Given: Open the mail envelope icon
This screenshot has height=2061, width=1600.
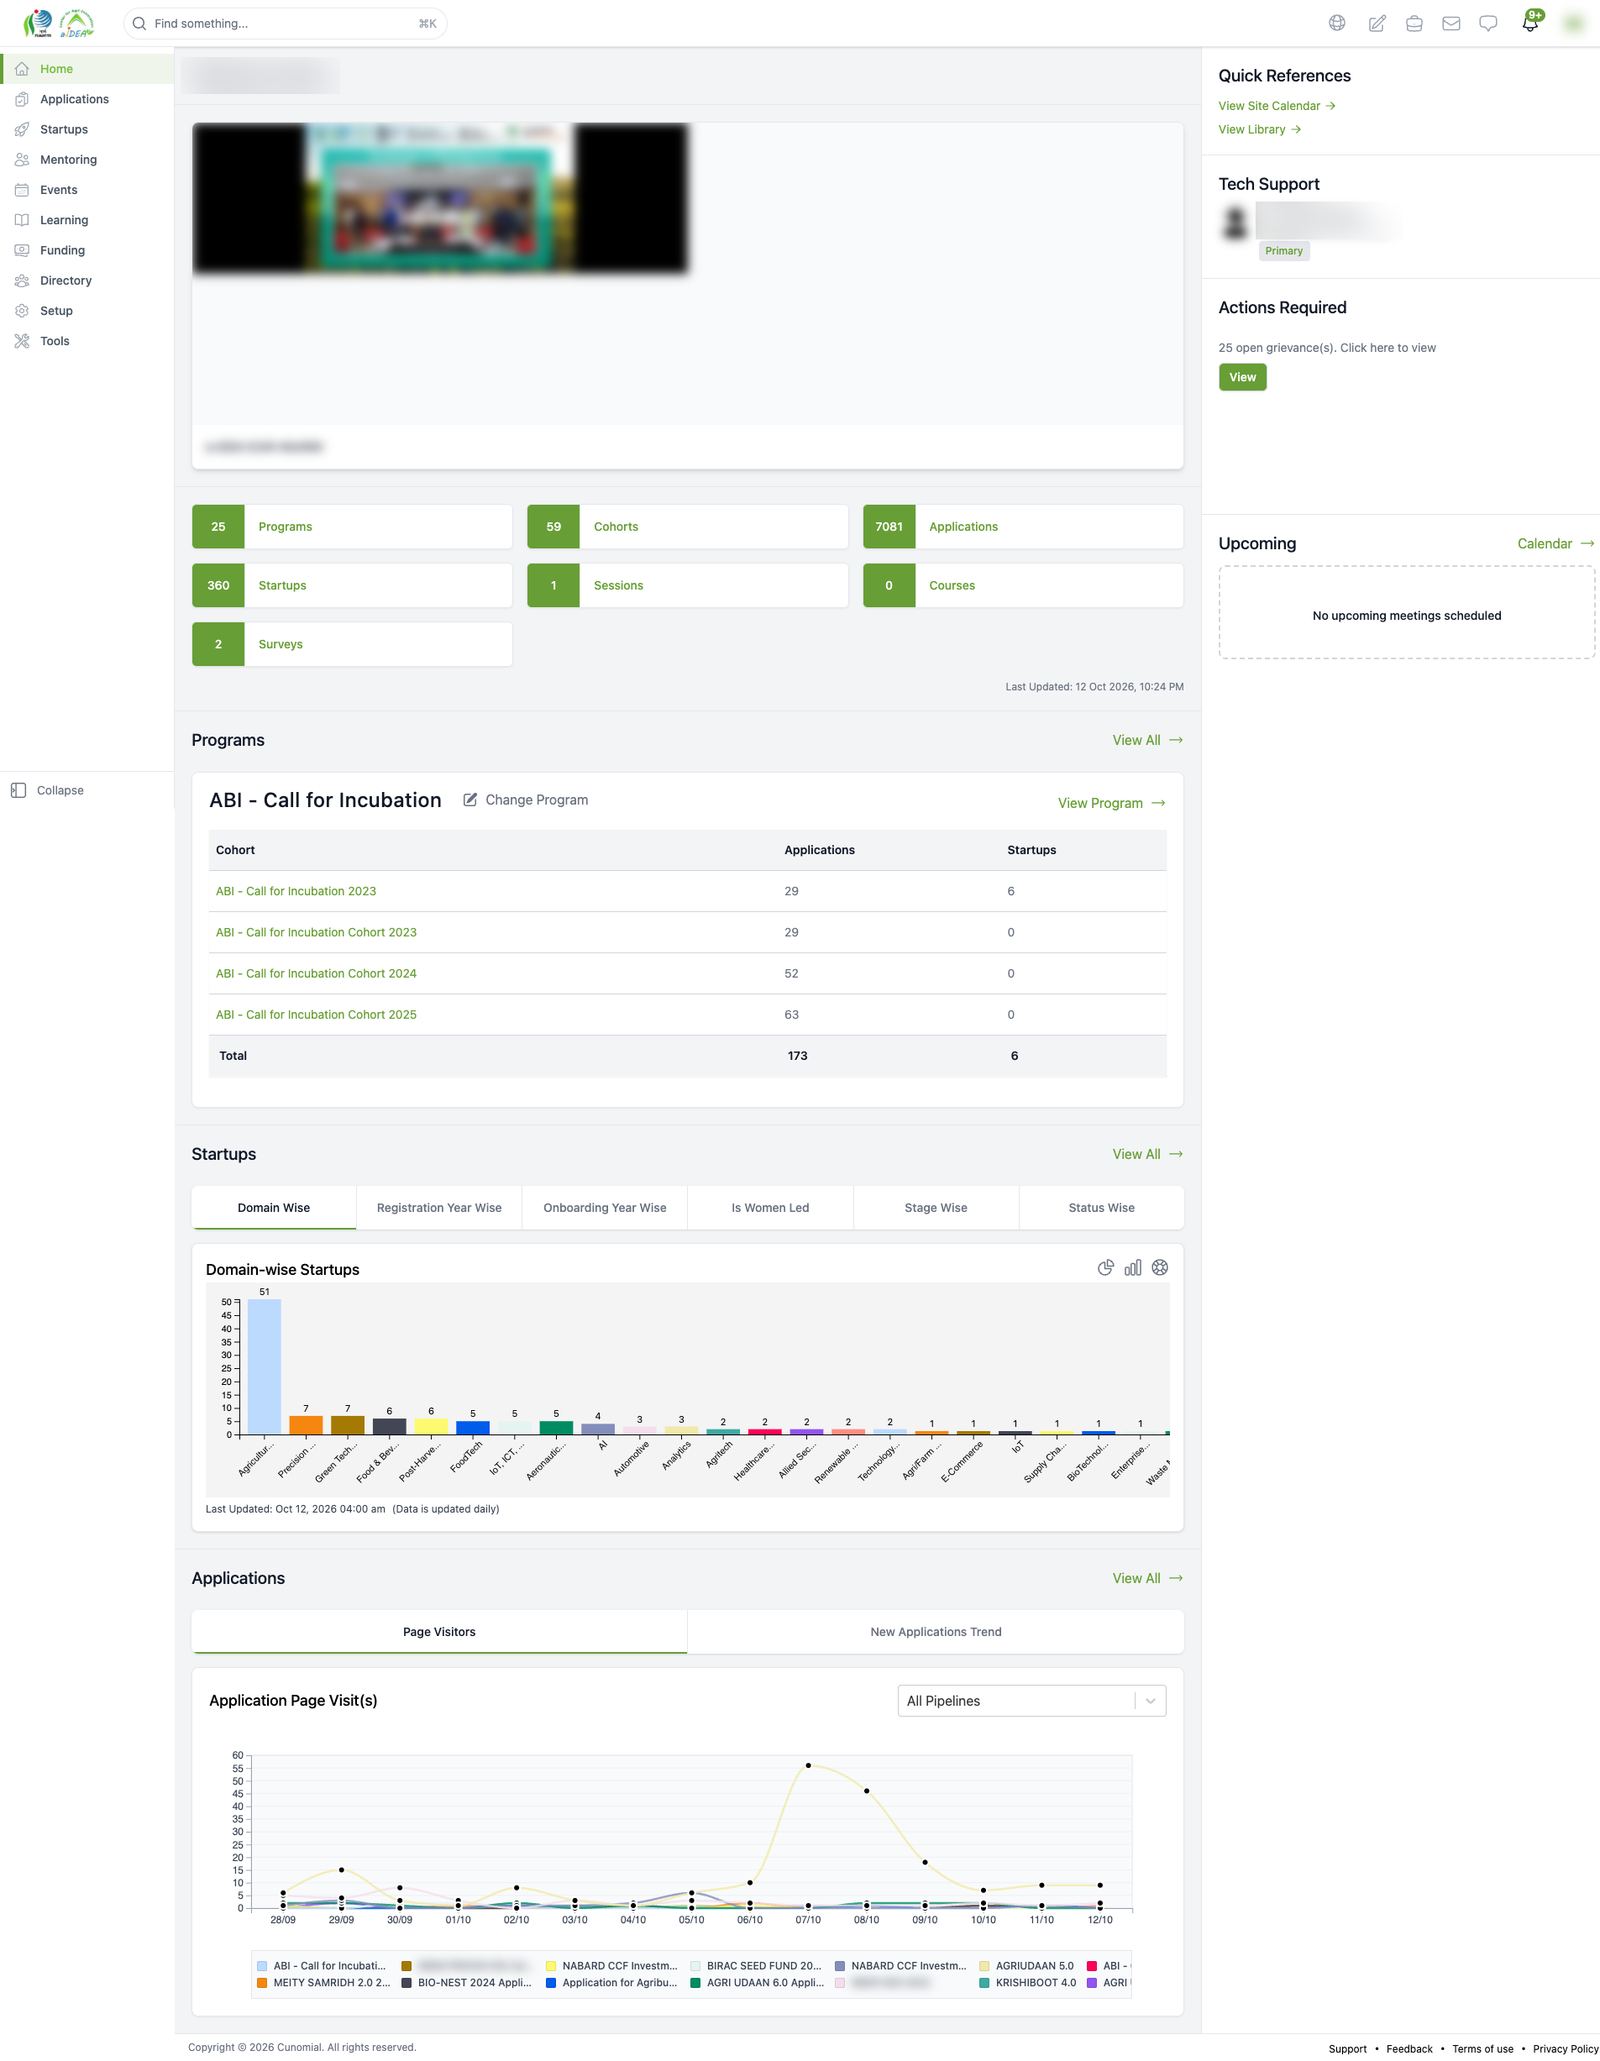Looking at the screenshot, I should (x=1451, y=23).
